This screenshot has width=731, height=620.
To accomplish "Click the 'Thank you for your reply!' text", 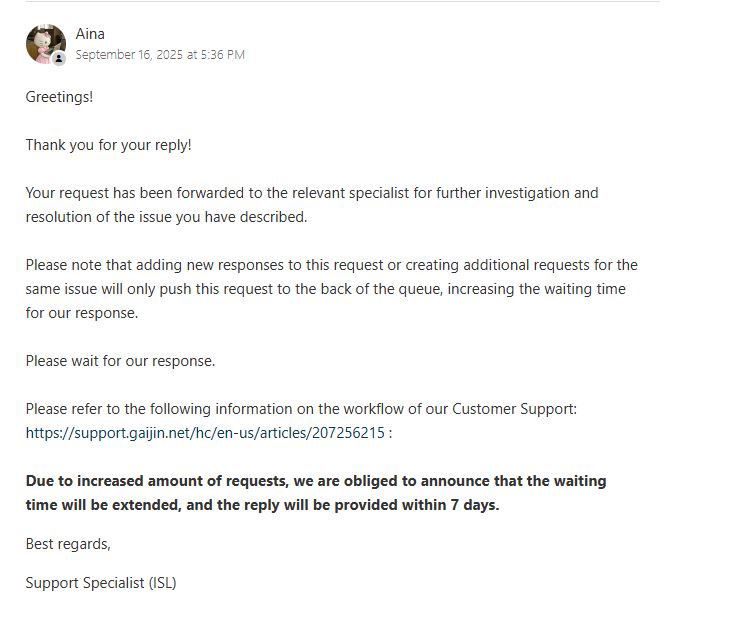I will [108, 145].
